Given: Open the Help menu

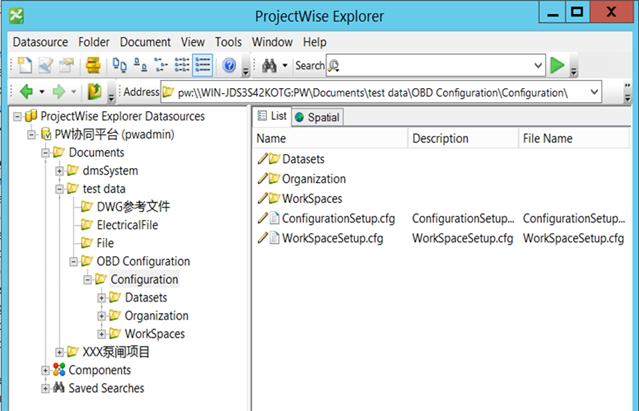Looking at the screenshot, I should [x=314, y=42].
